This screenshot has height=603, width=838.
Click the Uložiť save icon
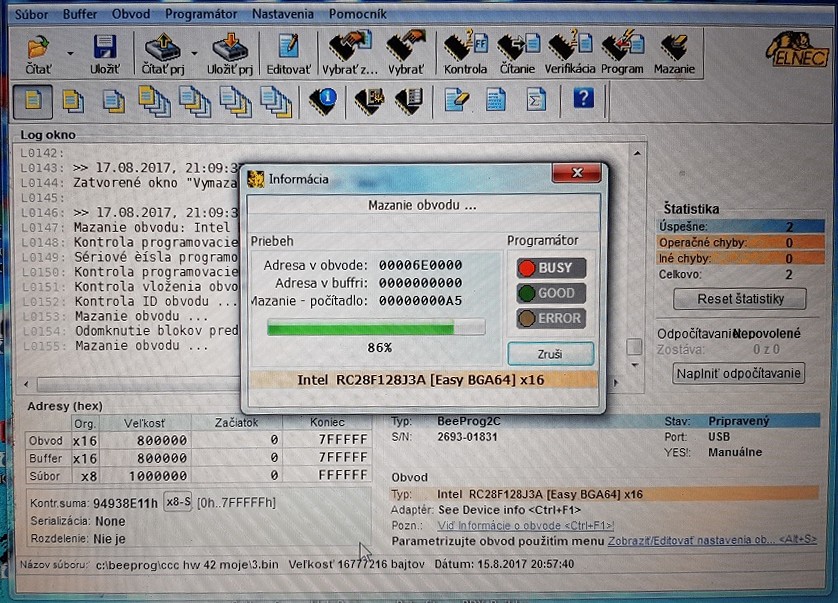click(x=105, y=53)
